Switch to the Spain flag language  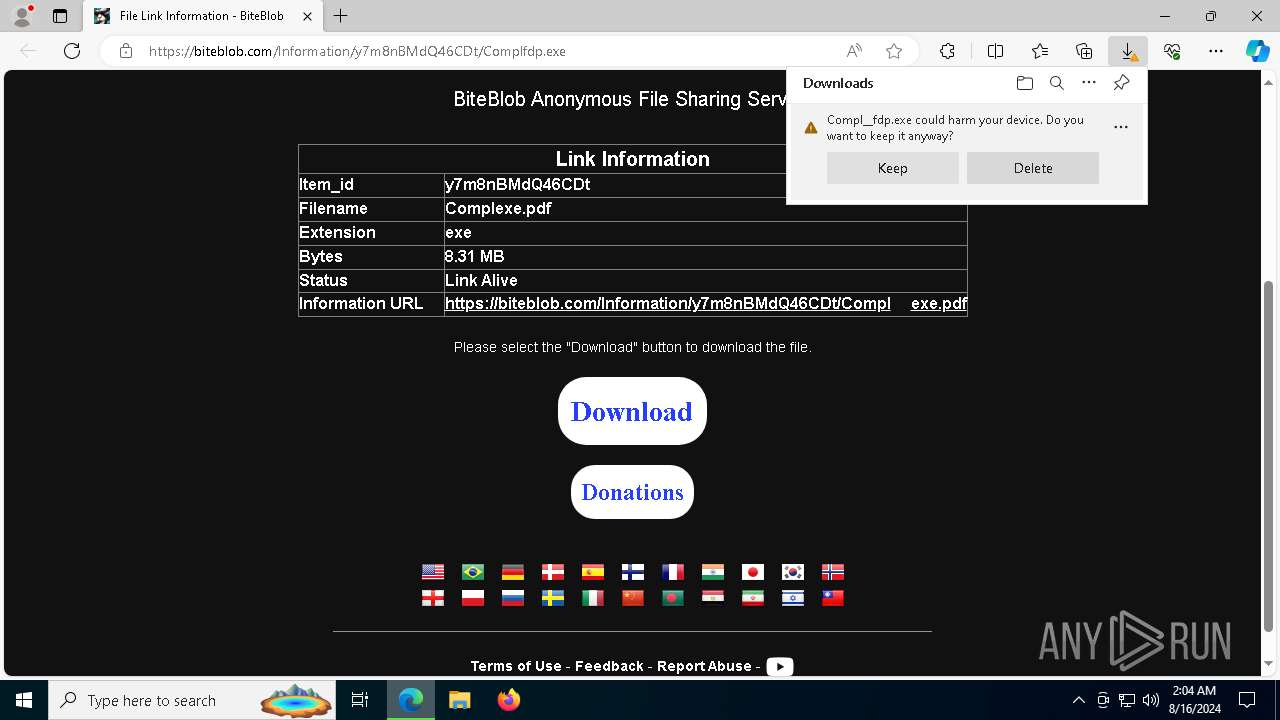593,572
